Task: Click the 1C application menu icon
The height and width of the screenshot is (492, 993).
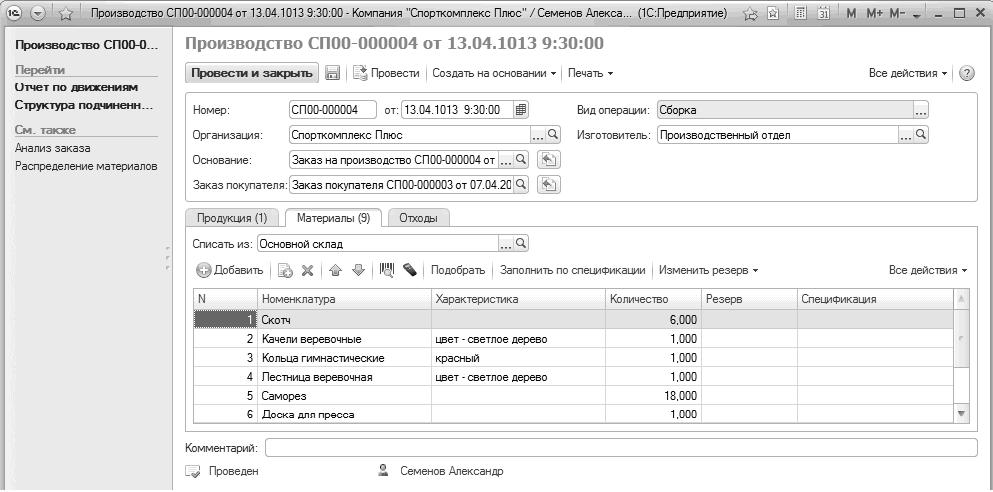Action: (x=13, y=13)
